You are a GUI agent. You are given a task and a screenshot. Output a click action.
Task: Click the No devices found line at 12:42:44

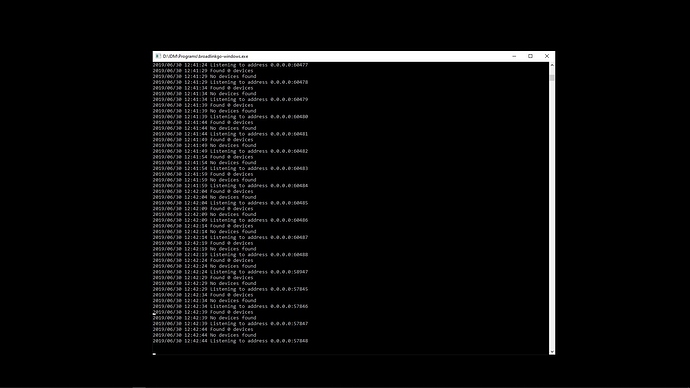[x=205, y=335]
